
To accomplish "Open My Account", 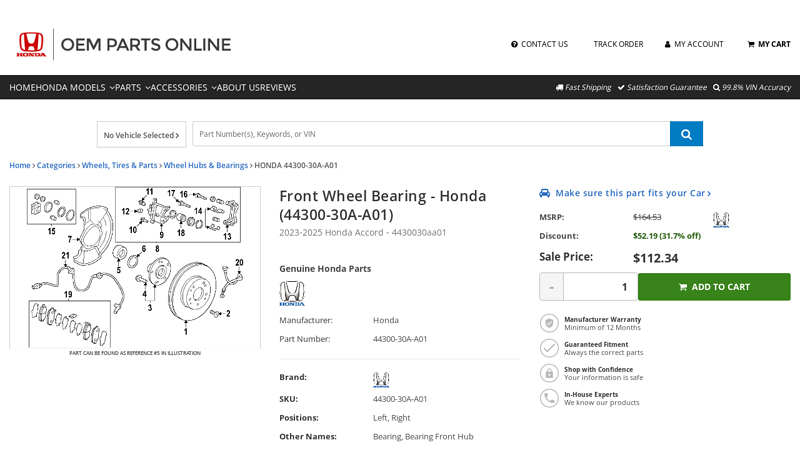I will [x=694, y=44].
